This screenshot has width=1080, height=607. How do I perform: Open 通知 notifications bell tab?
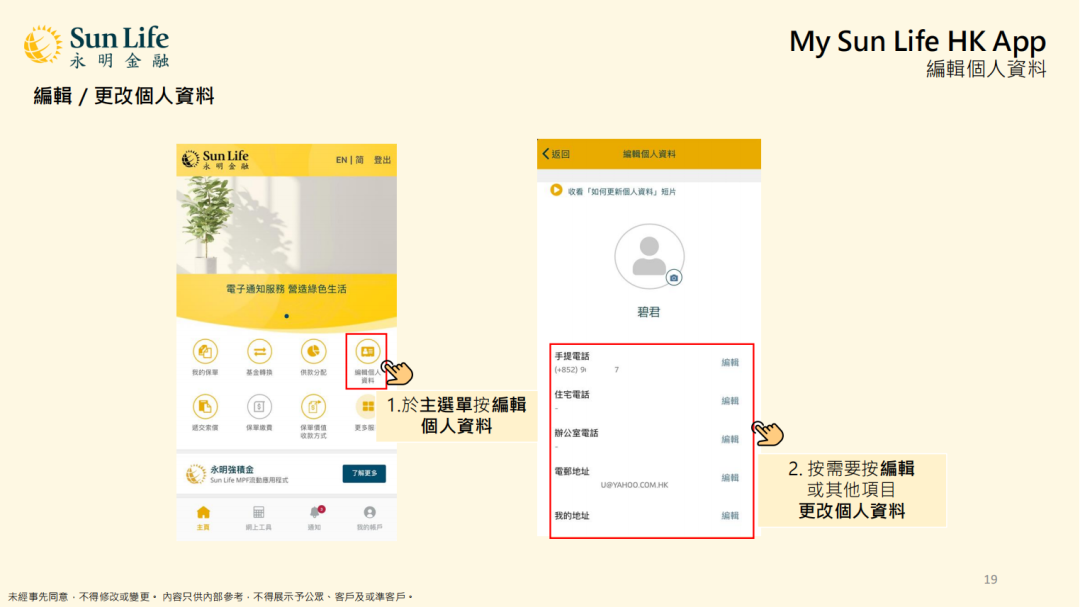tap(315, 518)
